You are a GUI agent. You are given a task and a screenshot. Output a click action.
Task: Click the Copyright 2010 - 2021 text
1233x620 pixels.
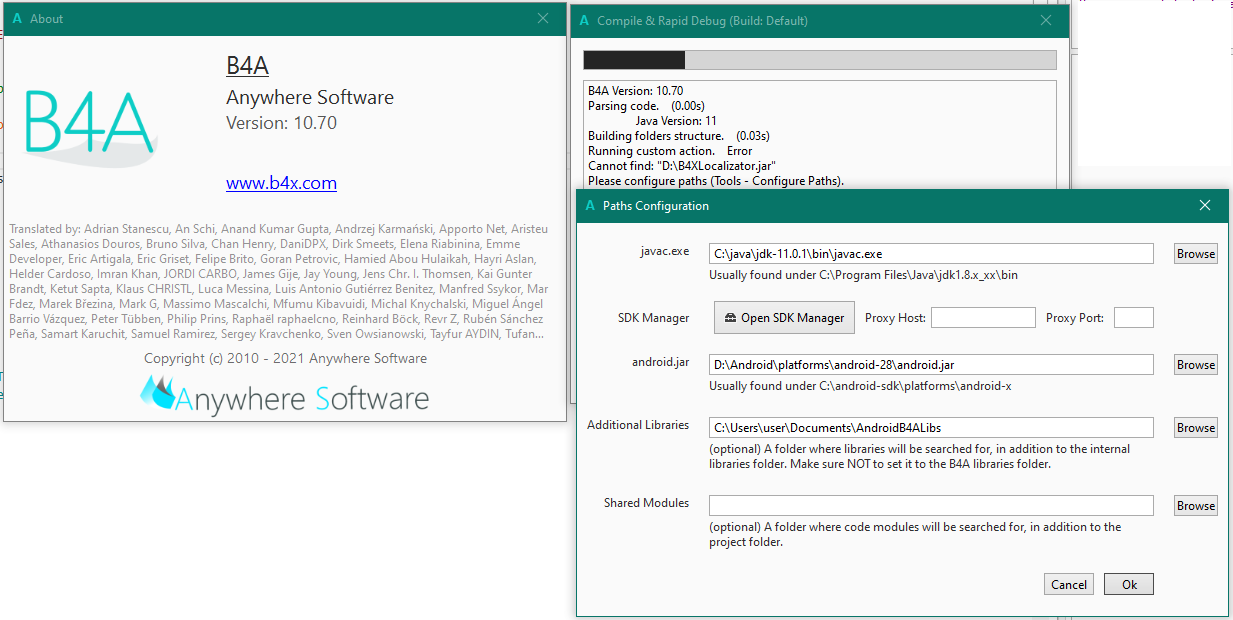coord(285,358)
